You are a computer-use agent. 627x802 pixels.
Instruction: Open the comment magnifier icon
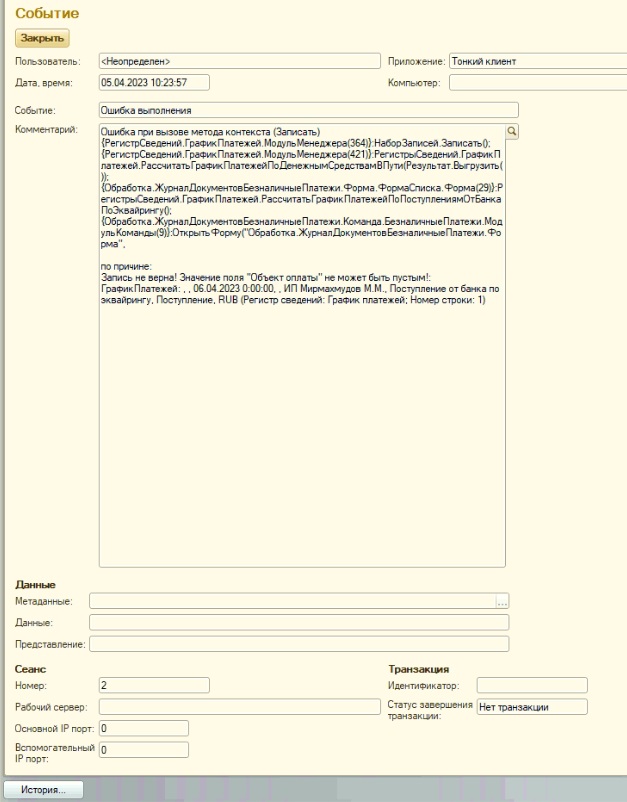coord(512,131)
